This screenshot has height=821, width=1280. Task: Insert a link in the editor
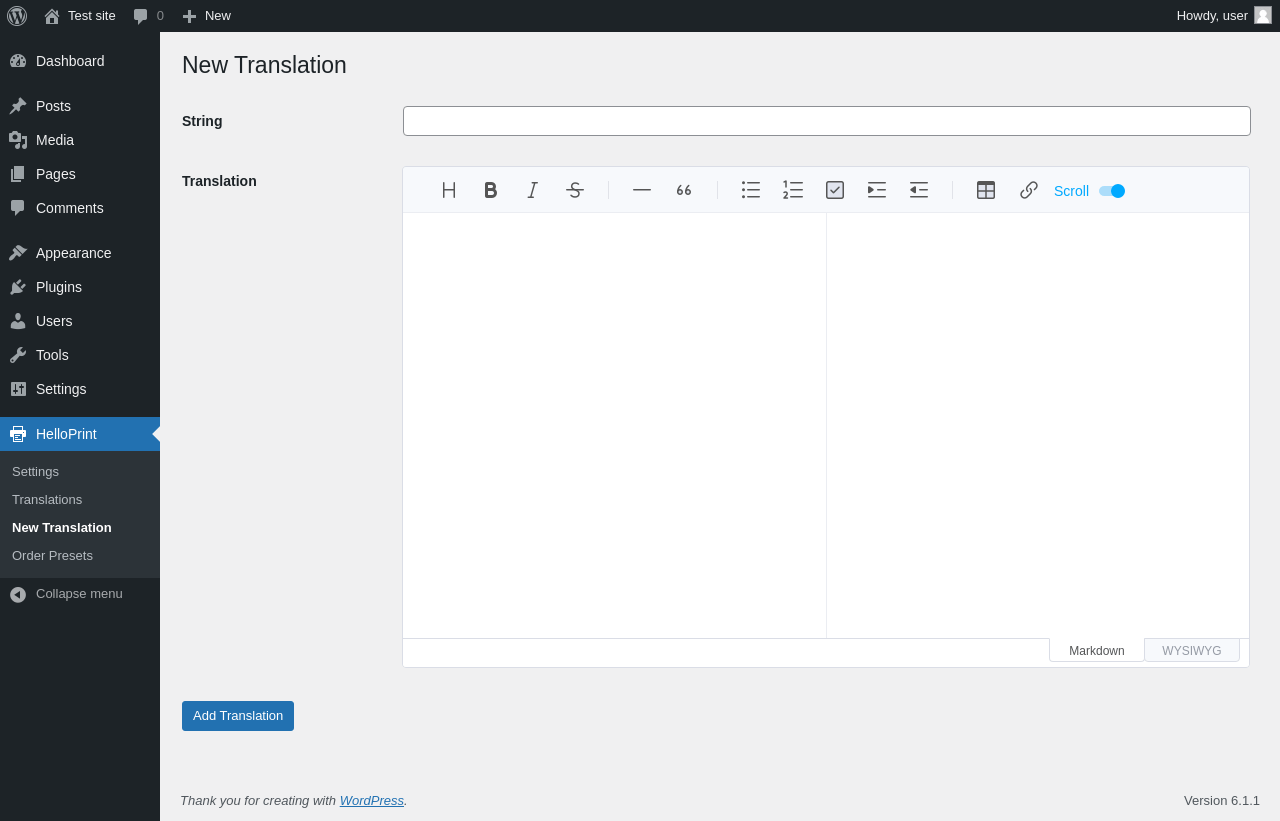pyautogui.click(x=1028, y=190)
